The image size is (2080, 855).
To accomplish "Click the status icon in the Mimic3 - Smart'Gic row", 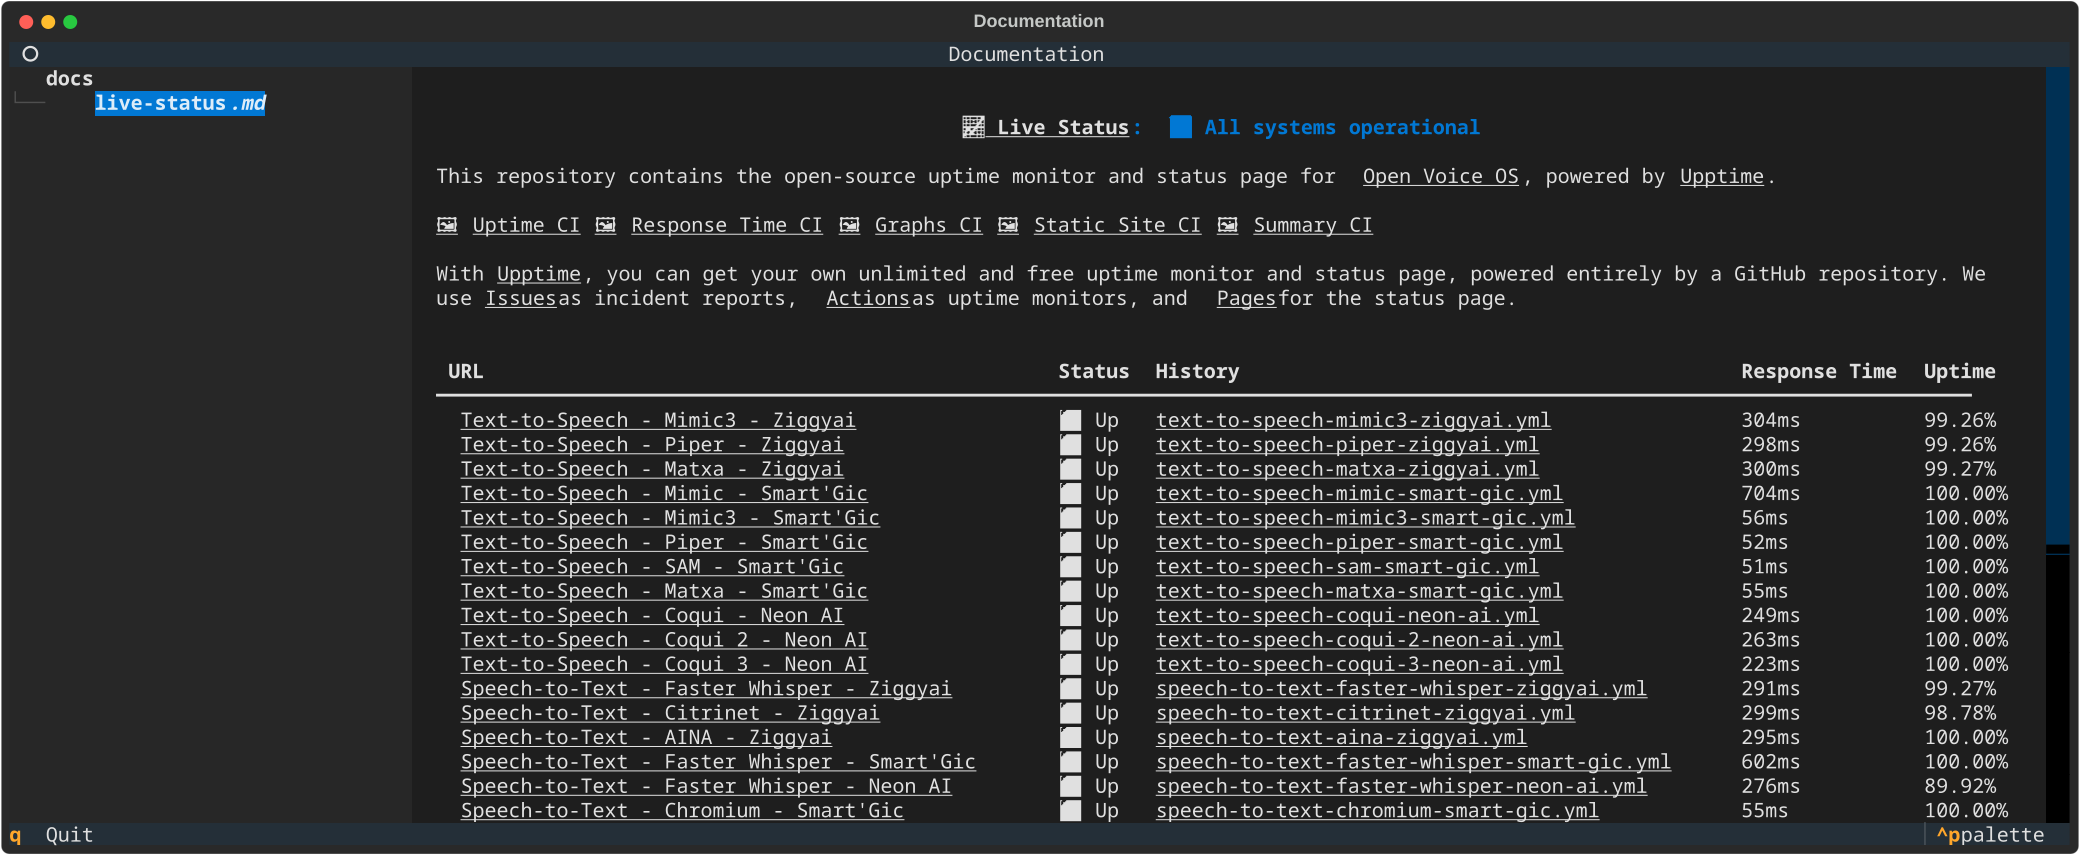I will pyautogui.click(x=1071, y=518).
